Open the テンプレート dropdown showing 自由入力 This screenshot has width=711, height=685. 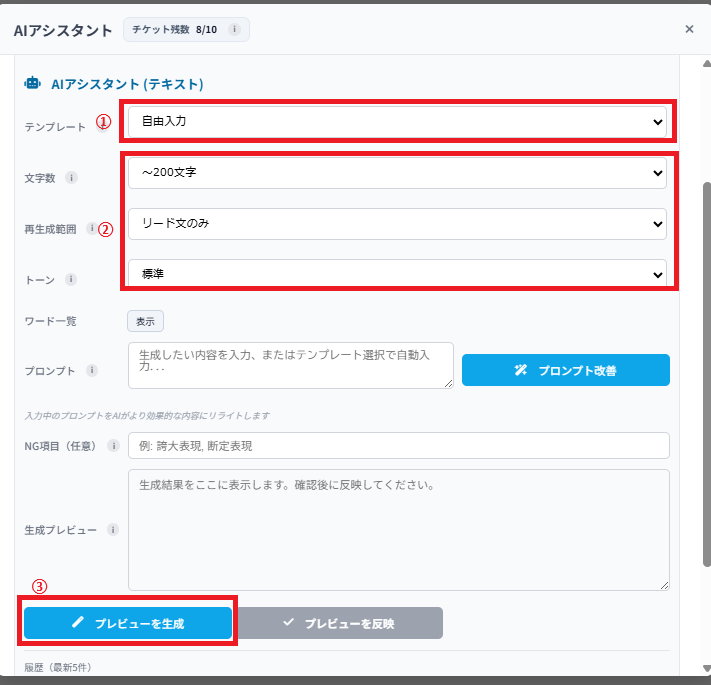point(397,121)
